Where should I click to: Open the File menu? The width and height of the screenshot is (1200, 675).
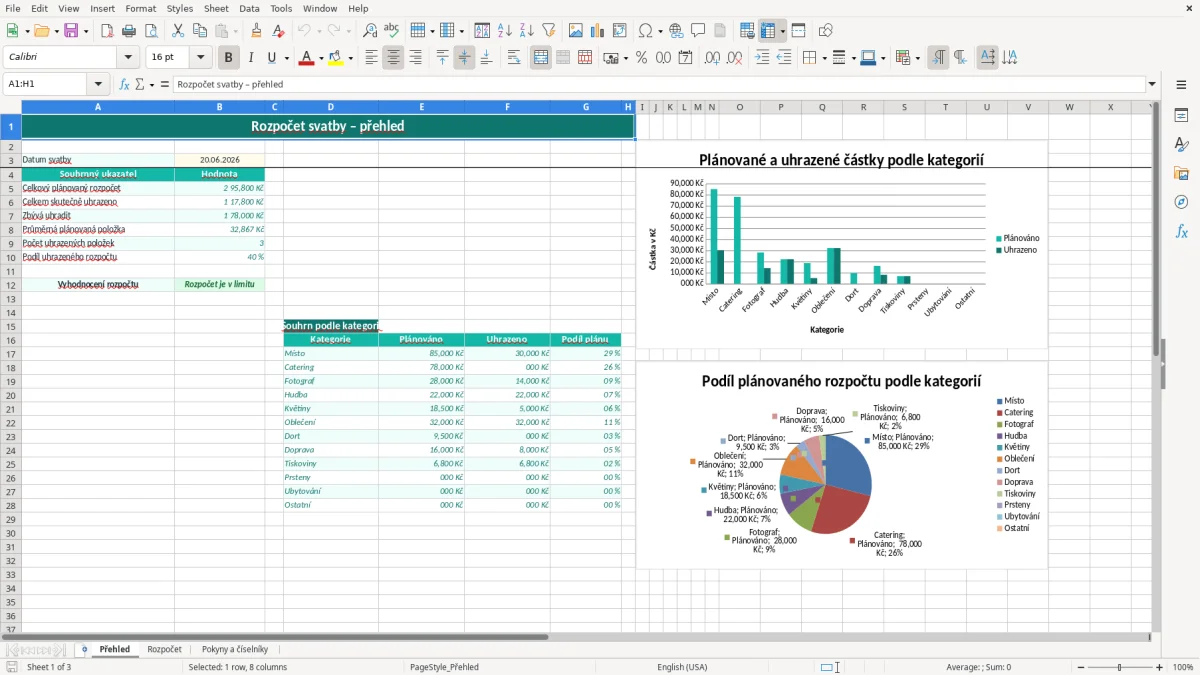13,8
